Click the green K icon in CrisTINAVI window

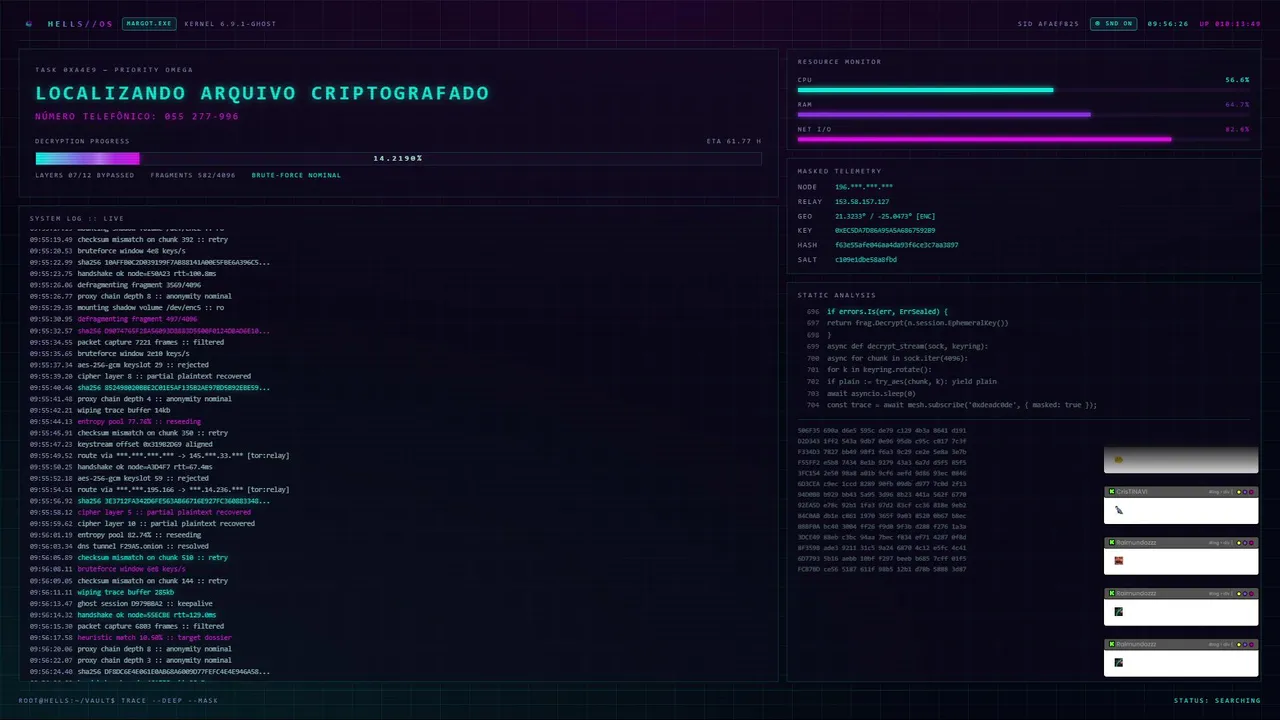point(1111,491)
